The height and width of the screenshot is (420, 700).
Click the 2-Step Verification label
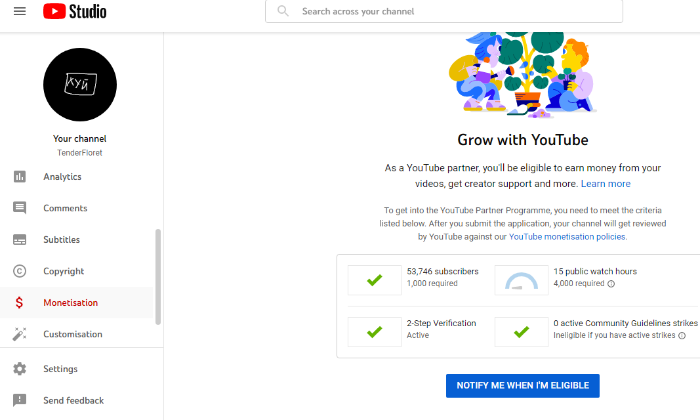441,323
